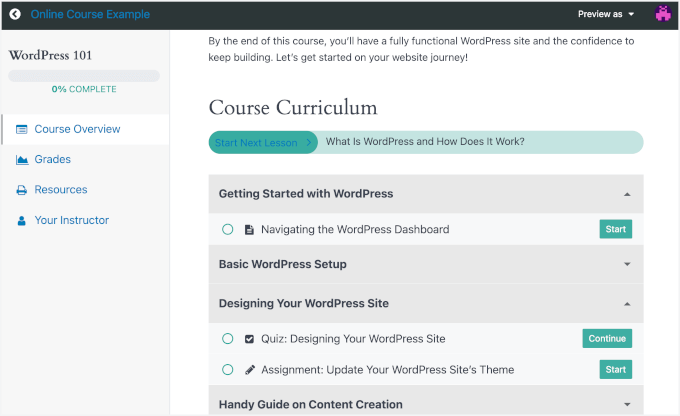The width and height of the screenshot is (680, 416).
Task: Click the pencil icon beside Assignment
Action: [x=249, y=370]
